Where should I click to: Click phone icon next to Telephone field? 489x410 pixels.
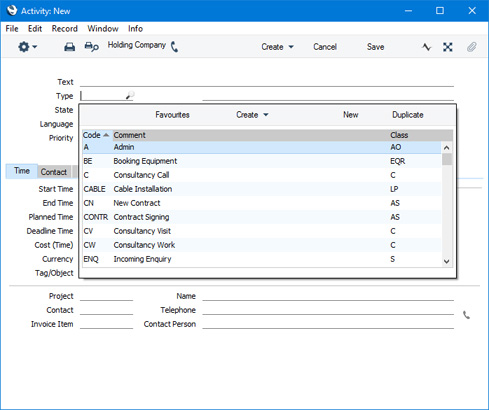click(466, 315)
